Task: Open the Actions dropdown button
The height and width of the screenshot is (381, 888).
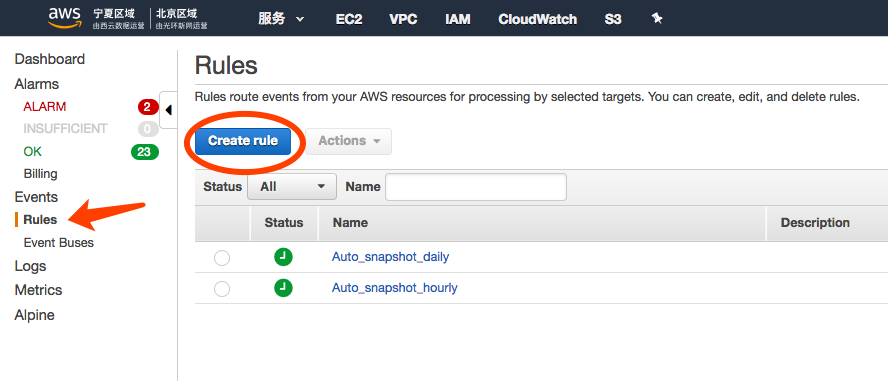Action: [x=348, y=141]
